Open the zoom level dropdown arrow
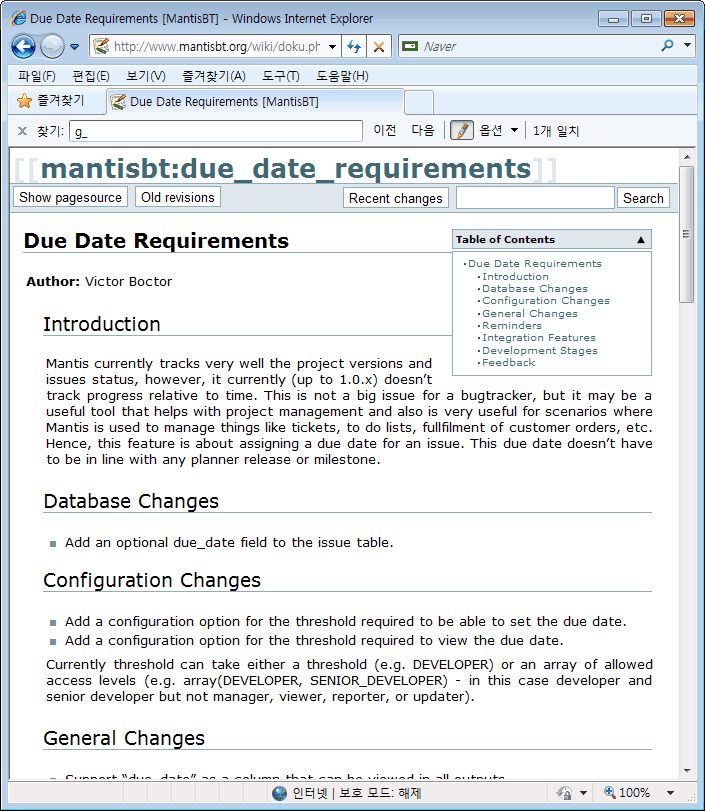705x811 pixels. coord(671,793)
